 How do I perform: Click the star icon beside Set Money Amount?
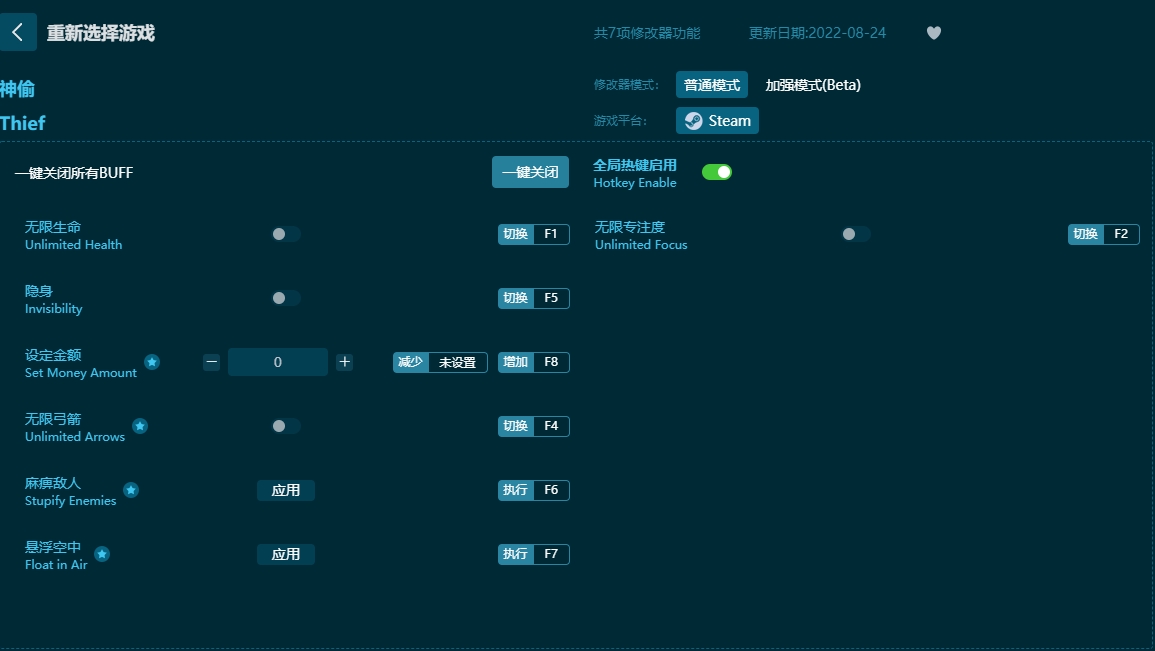click(x=151, y=363)
